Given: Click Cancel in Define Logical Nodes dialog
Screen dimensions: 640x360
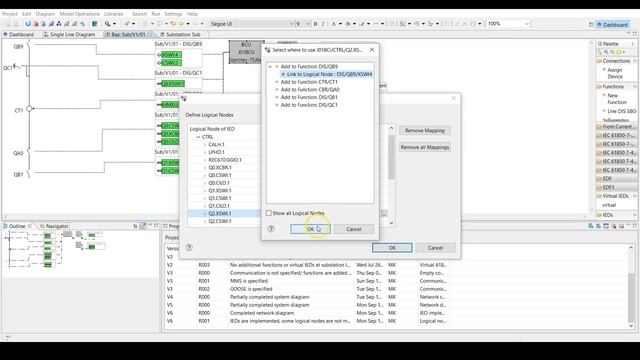Looking at the screenshot, I should tap(435, 248).
